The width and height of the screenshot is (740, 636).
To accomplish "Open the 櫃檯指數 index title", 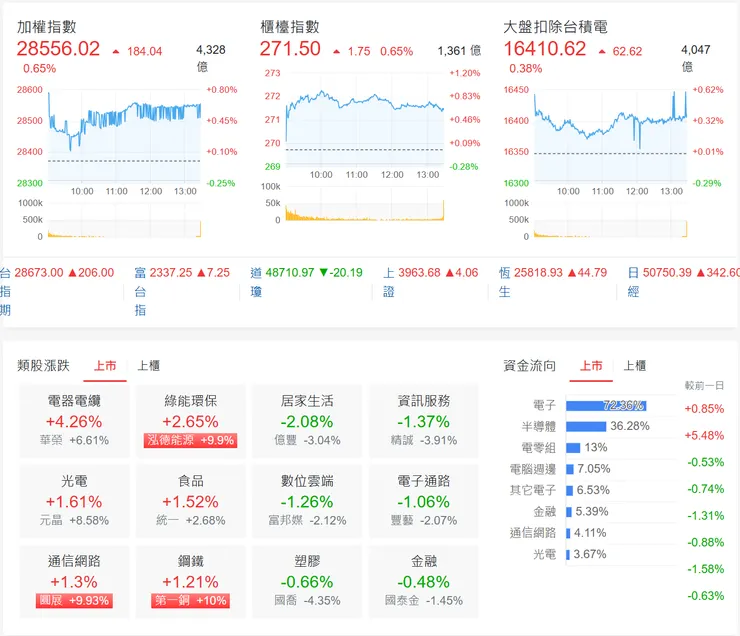I will 290,27.
